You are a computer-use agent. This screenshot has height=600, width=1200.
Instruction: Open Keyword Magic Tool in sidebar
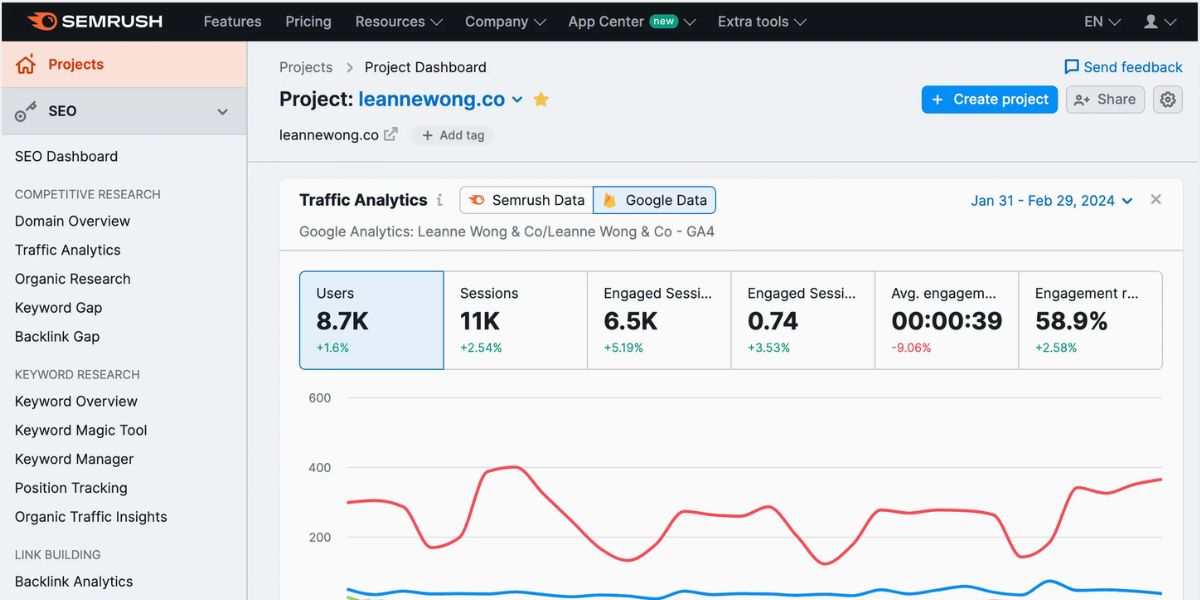point(81,430)
